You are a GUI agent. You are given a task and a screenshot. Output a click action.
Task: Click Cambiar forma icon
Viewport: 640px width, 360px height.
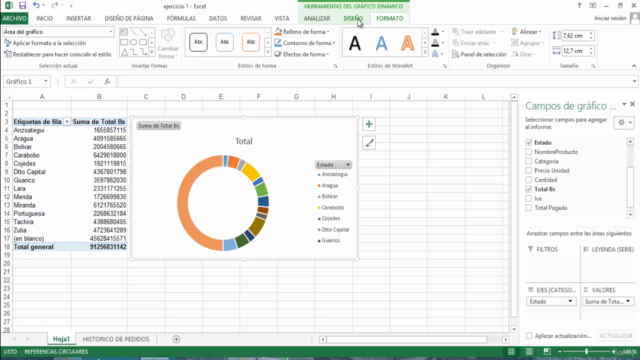click(x=168, y=44)
